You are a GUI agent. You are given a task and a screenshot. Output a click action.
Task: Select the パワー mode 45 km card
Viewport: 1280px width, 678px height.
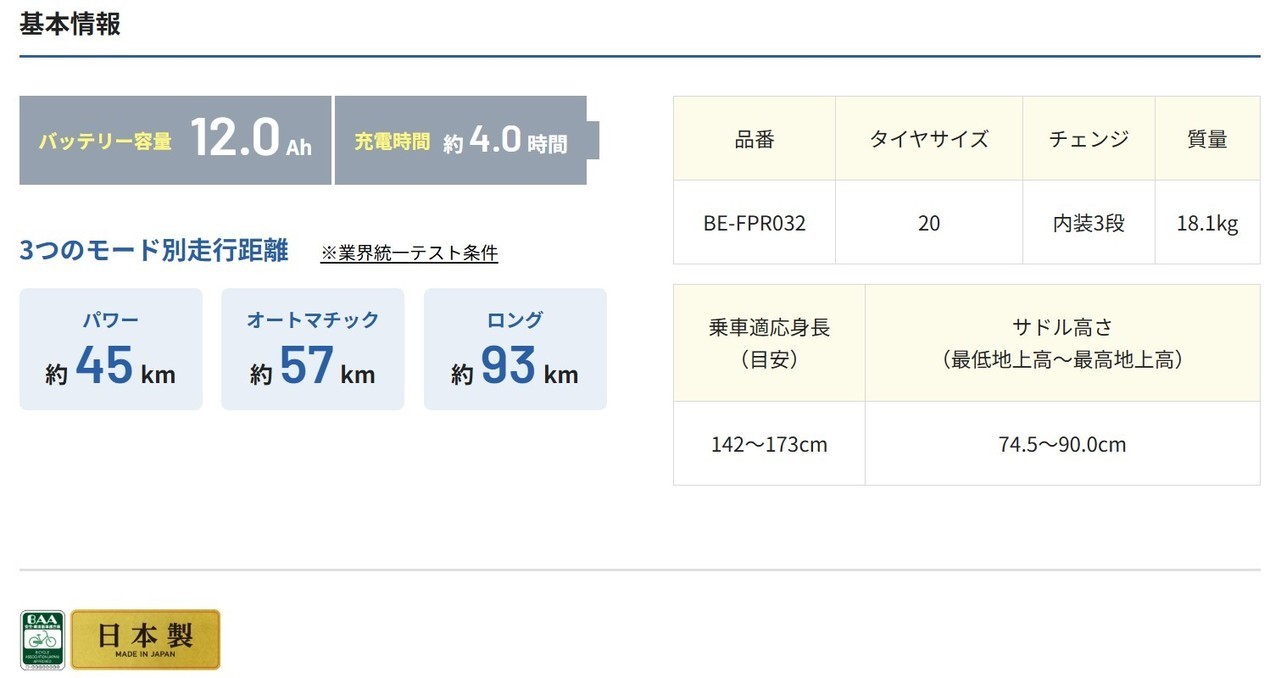(x=111, y=349)
